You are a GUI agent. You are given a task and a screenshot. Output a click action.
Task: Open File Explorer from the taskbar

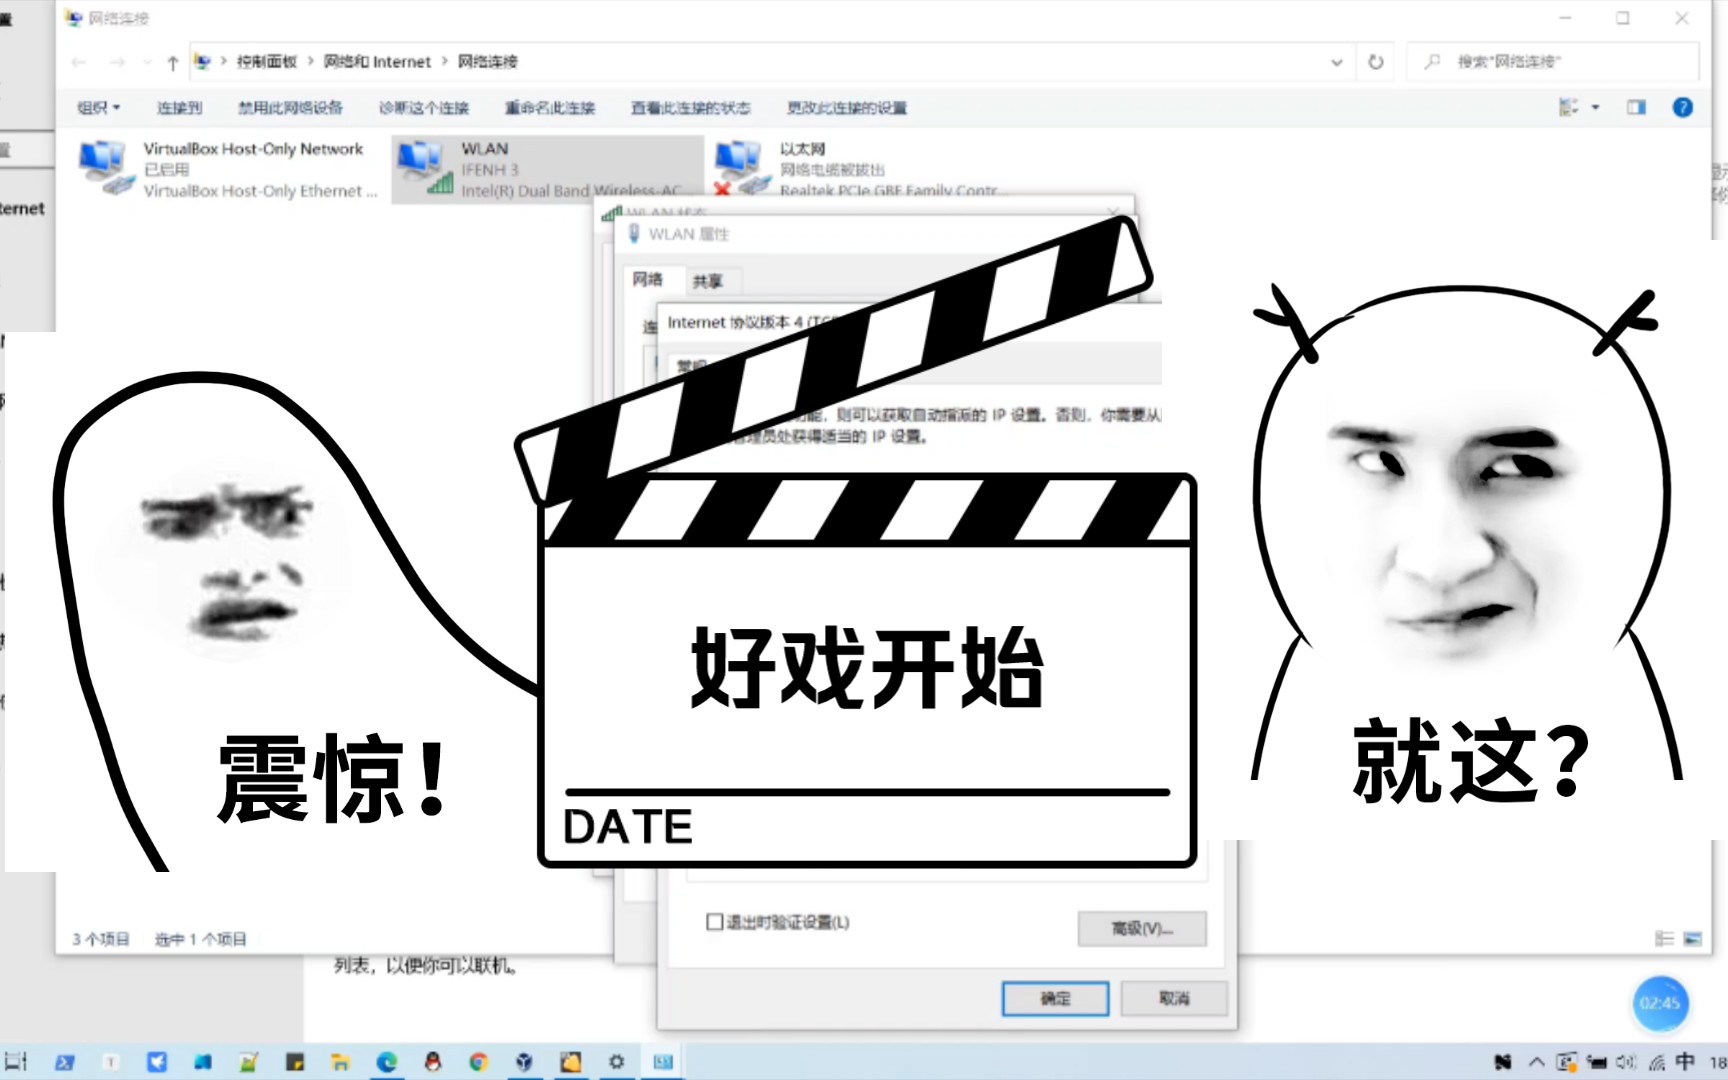(x=340, y=1062)
